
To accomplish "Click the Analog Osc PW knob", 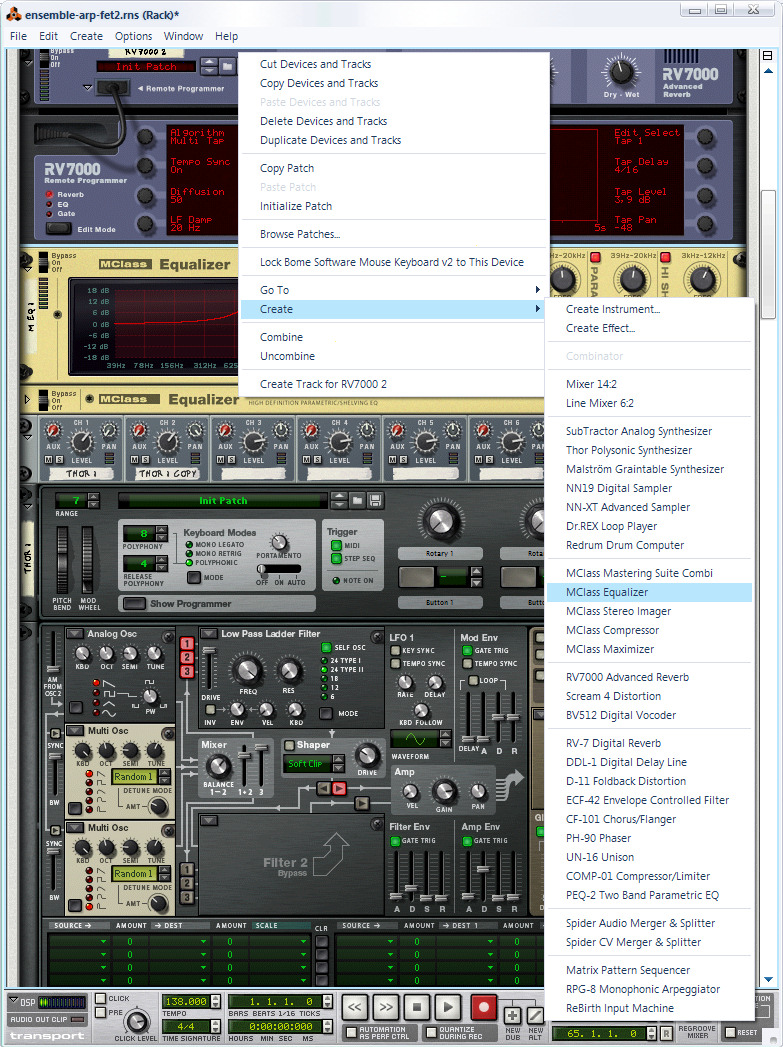I will pos(150,696).
